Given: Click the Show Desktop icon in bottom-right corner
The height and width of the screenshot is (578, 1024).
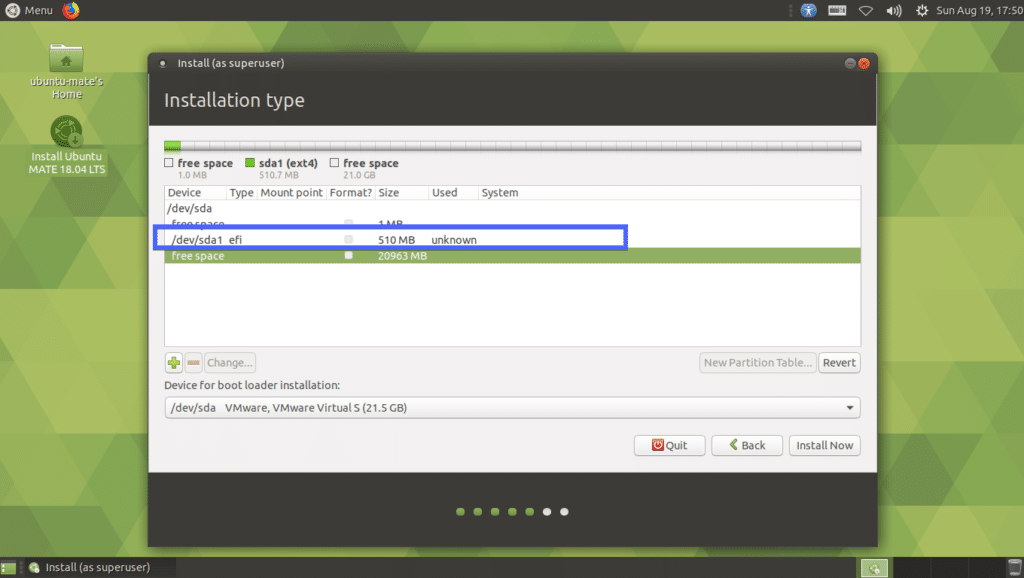Looking at the screenshot, I should (x=873, y=567).
